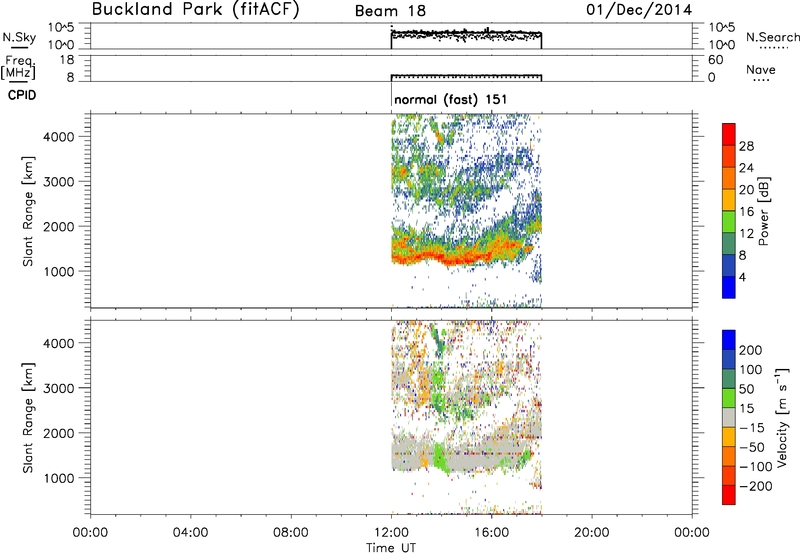This screenshot has height=554, width=800.
Task: Click the 'Buckland Park (fitACF)' title
Action: coord(195,9)
